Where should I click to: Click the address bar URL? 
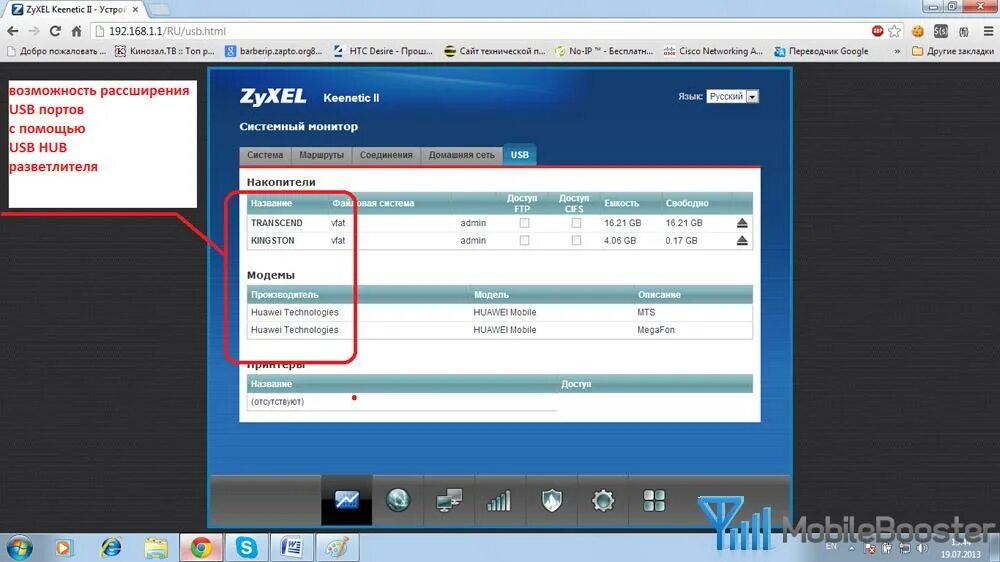point(167,31)
